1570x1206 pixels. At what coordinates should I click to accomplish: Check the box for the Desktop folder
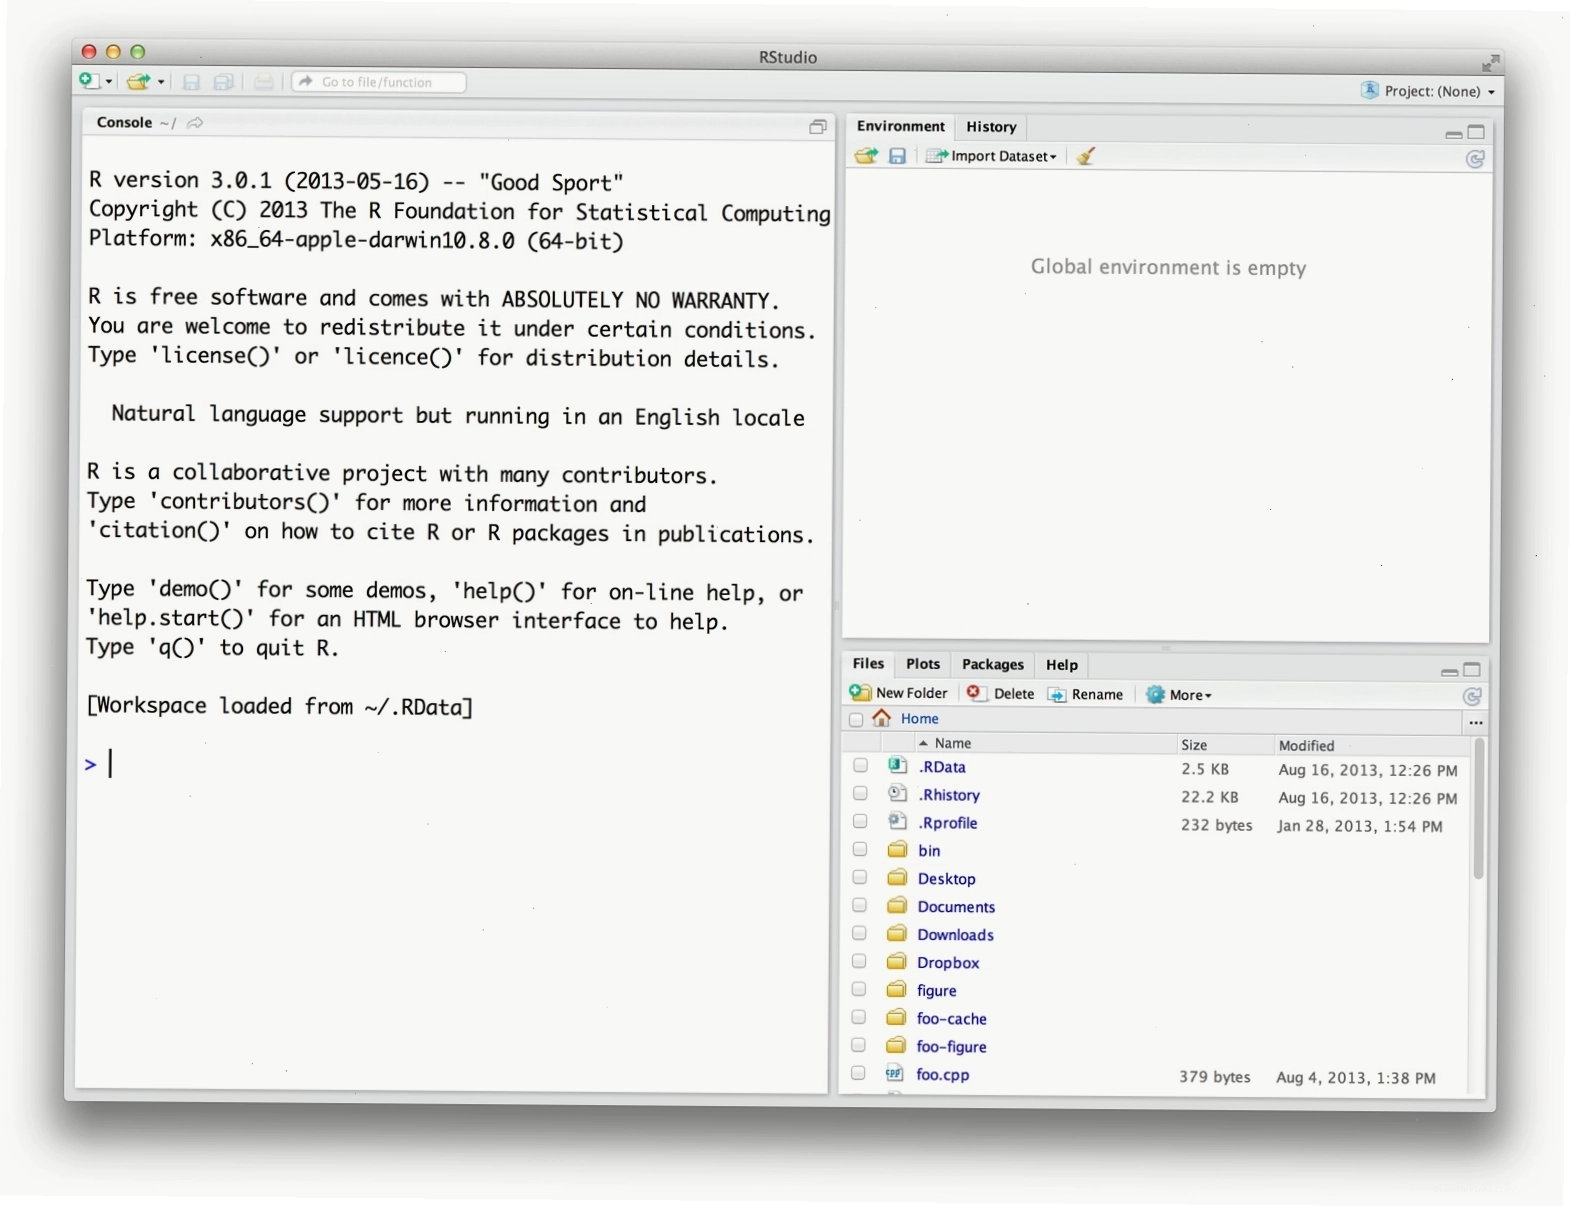(859, 878)
